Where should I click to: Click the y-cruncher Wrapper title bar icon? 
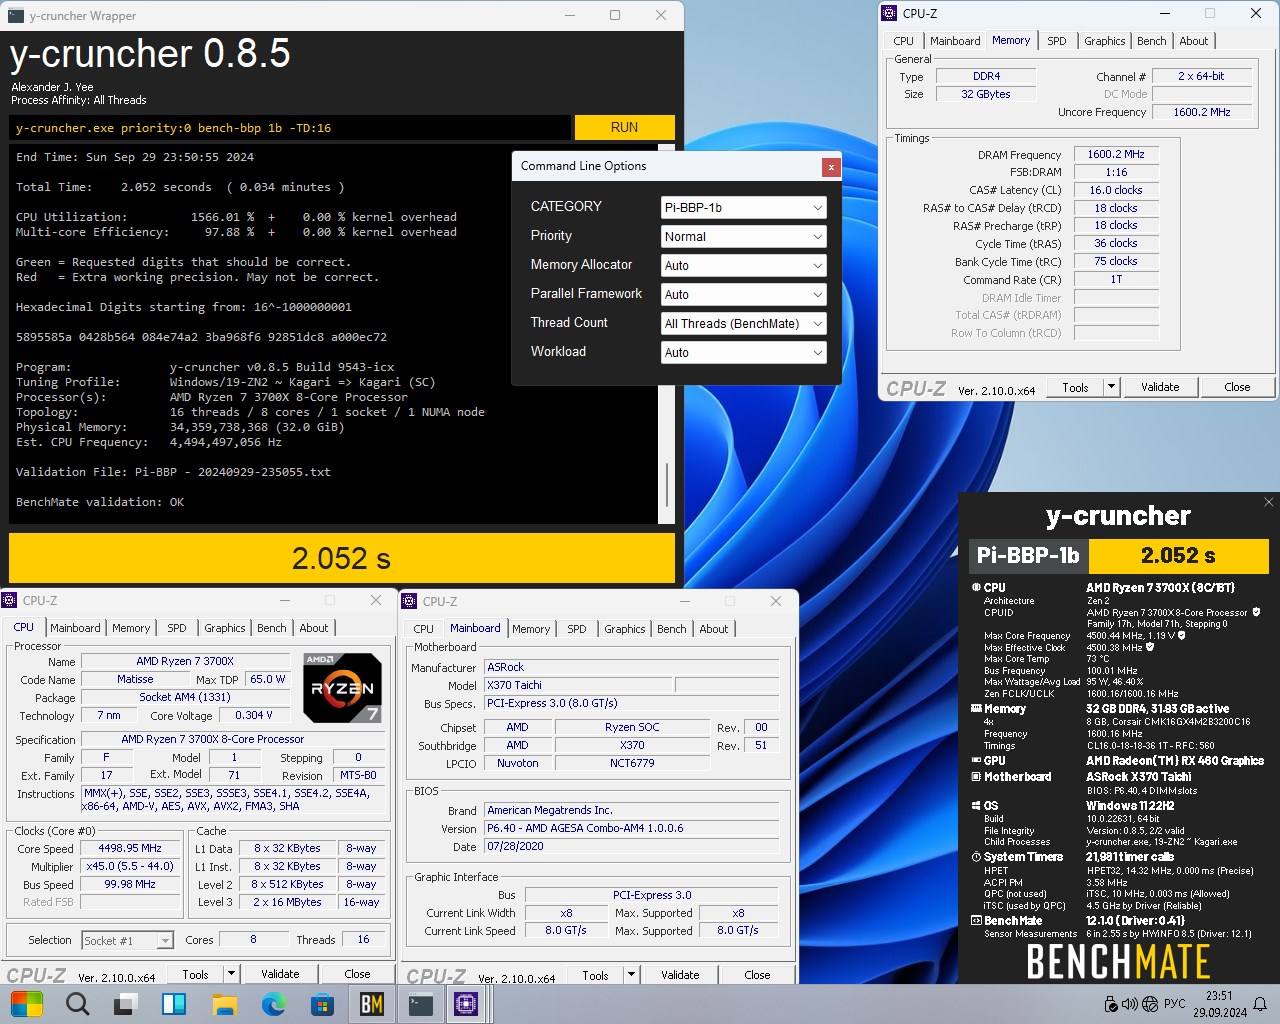(16, 15)
